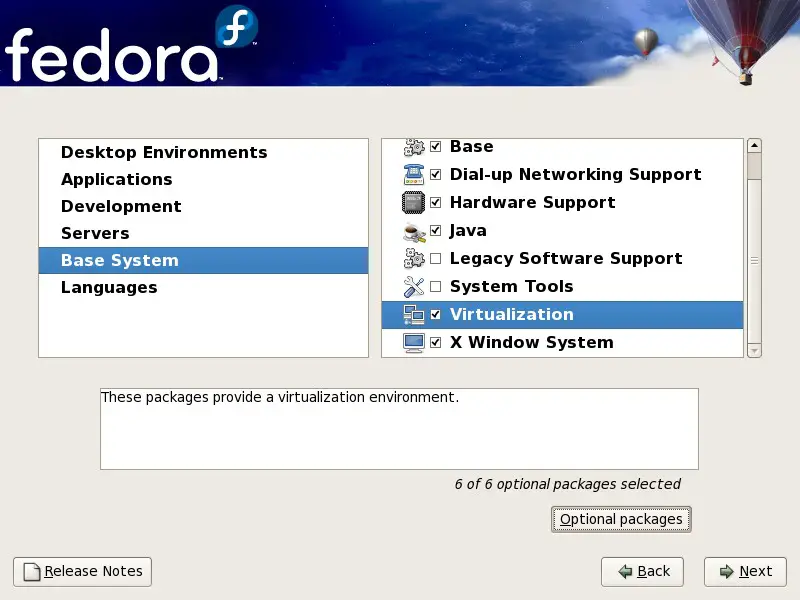Uncheck the Virtualization checkbox
This screenshot has width=800, height=600.
[436, 314]
